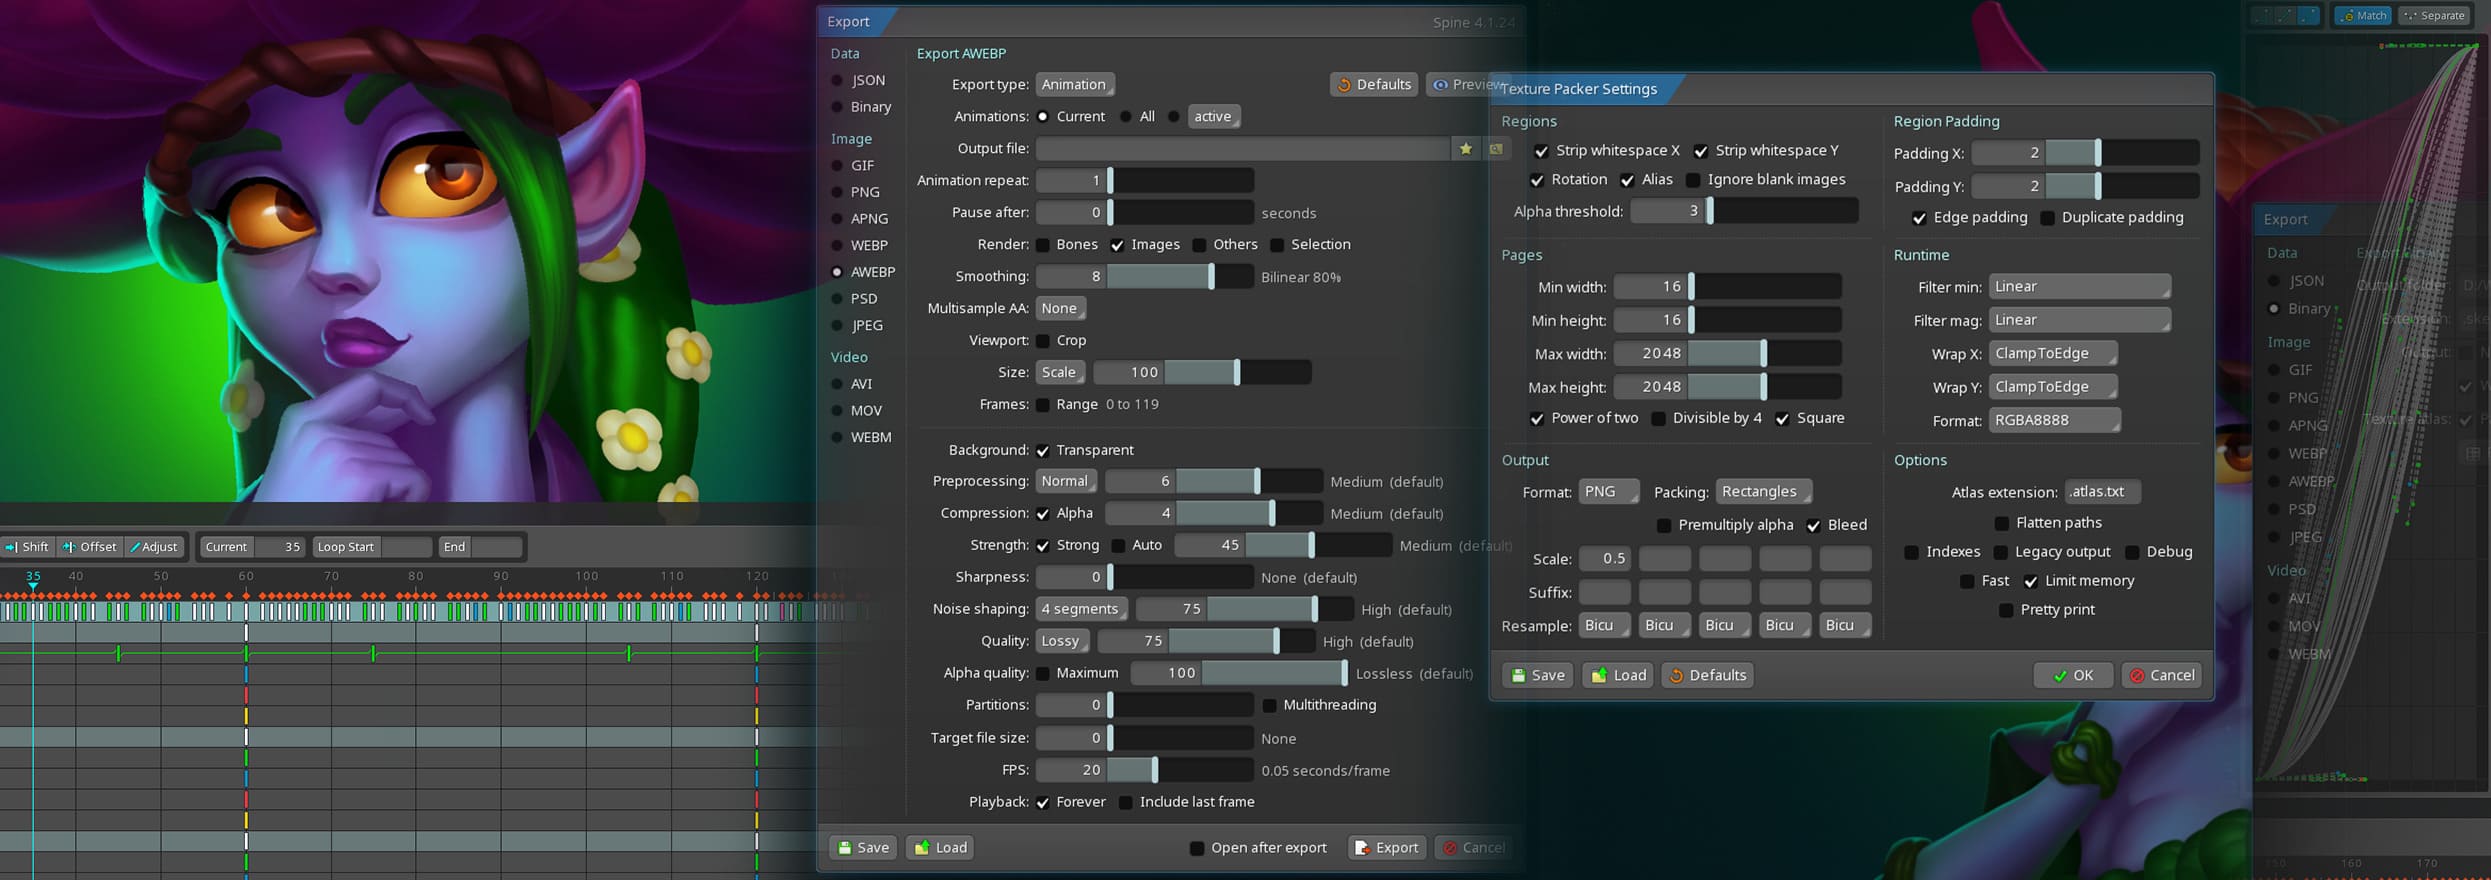Open the Filter min Linear dropdown
The height and width of the screenshot is (880, 2491).
[2079, 287]
